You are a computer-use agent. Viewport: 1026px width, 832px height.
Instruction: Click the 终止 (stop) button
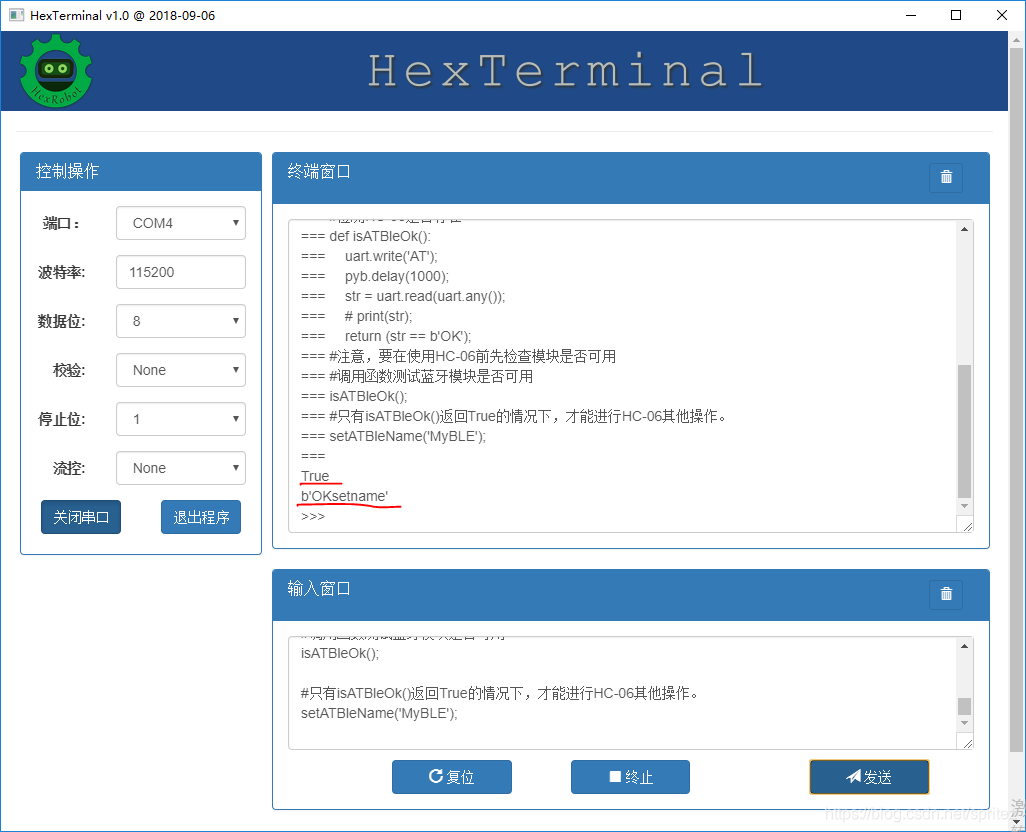pyautogui.click(x=630, y=777)
